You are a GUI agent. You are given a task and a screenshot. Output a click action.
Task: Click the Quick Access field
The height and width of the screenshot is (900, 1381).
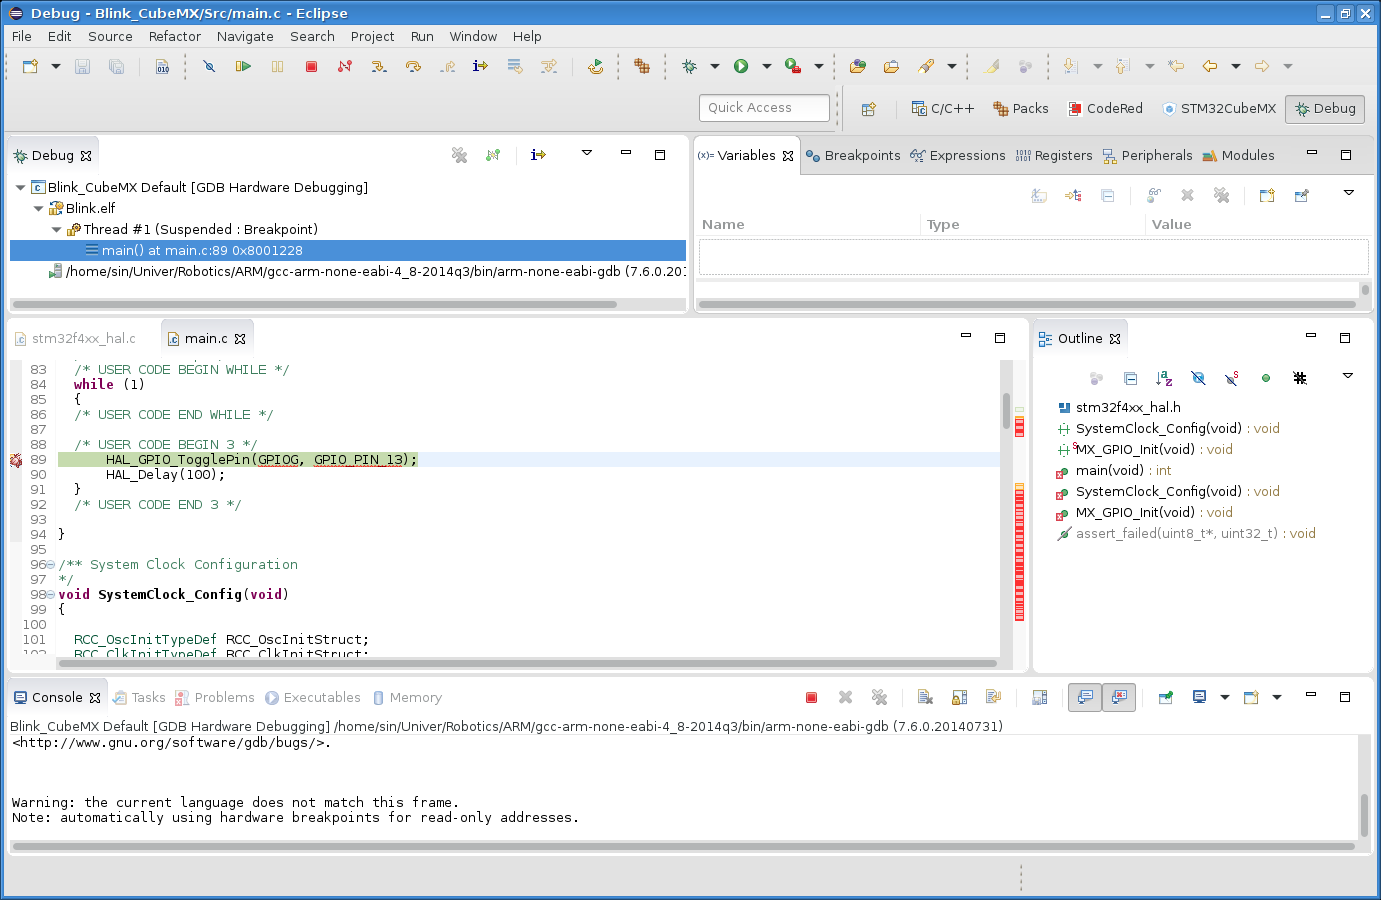click(x=764, y=107)
